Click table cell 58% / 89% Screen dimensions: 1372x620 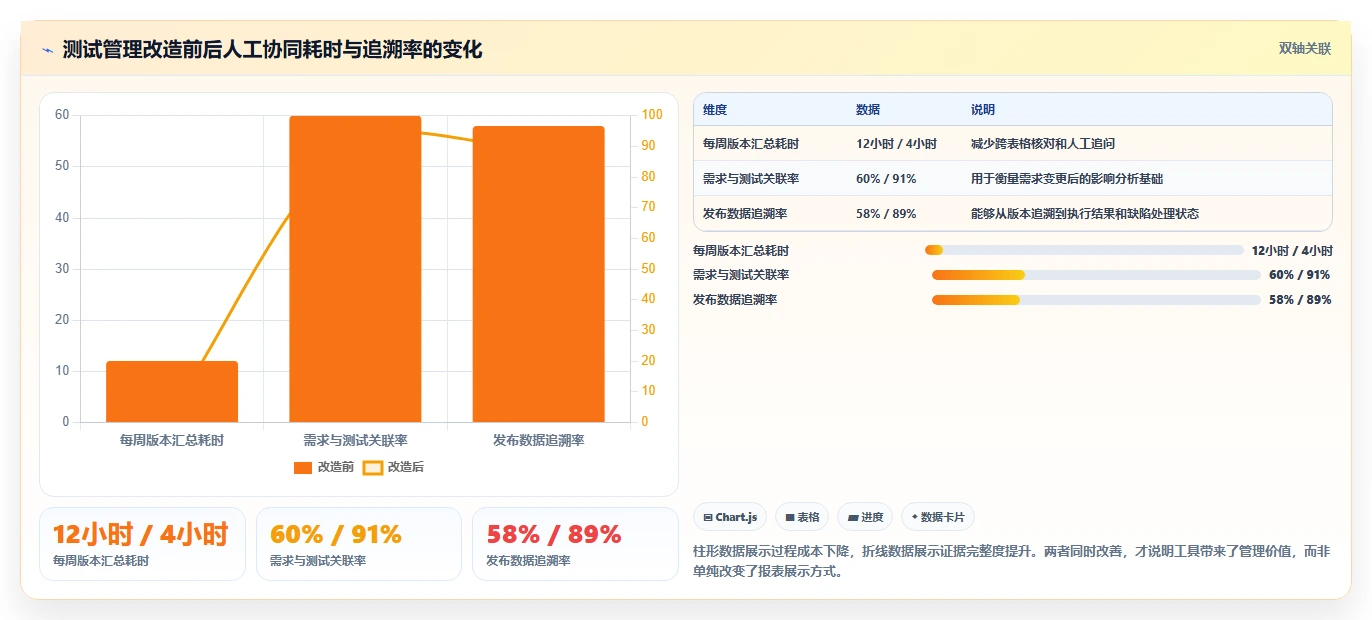click(x=886, y=214)
